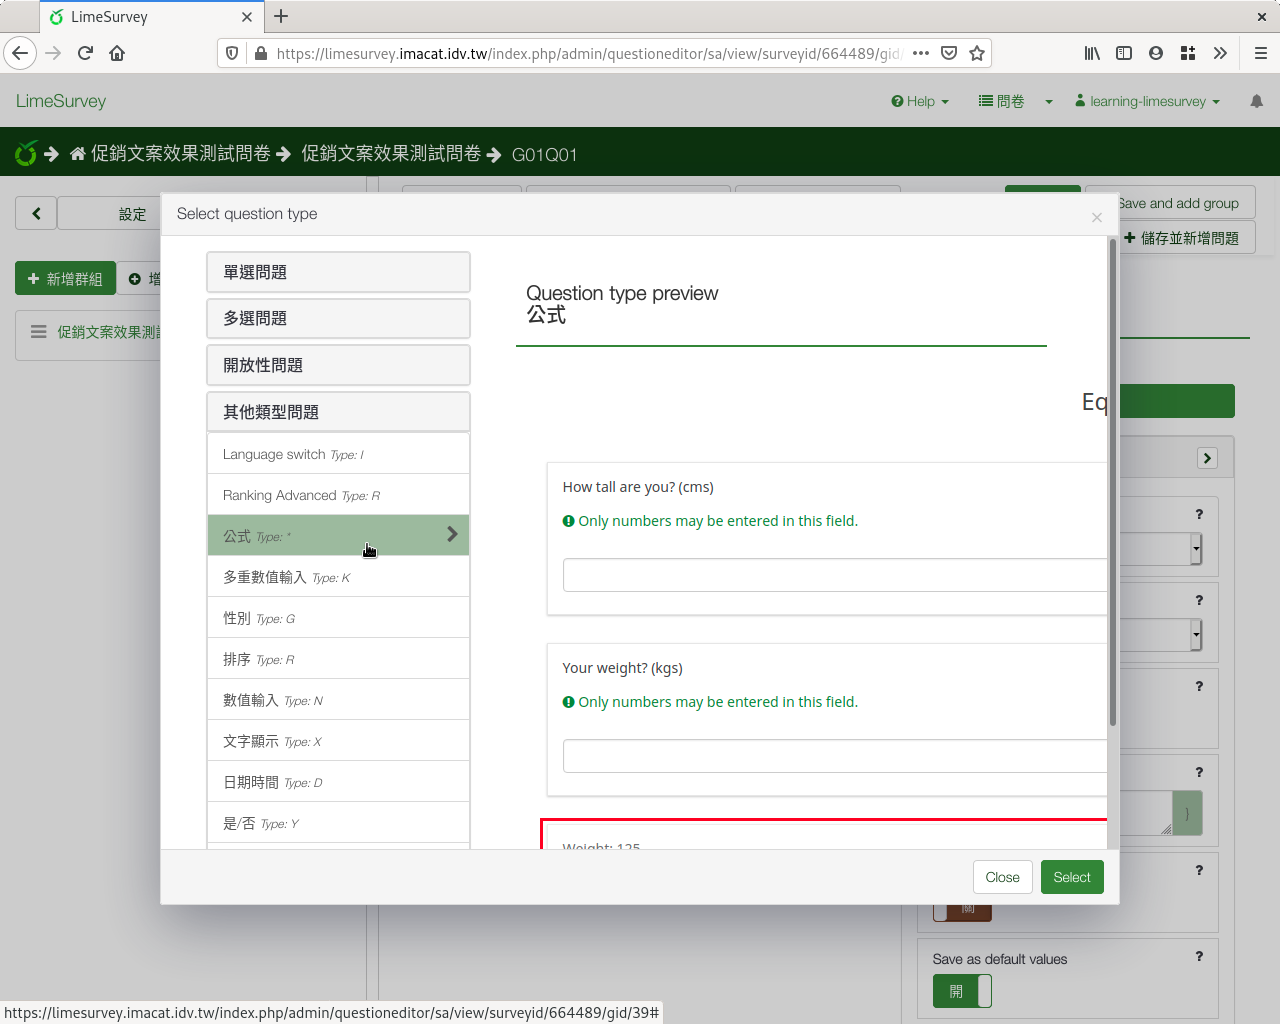Click the dialog vertical scrollbar
The width and height of the screenshot is (1280, 1024).
click(x=1112, y=482)
